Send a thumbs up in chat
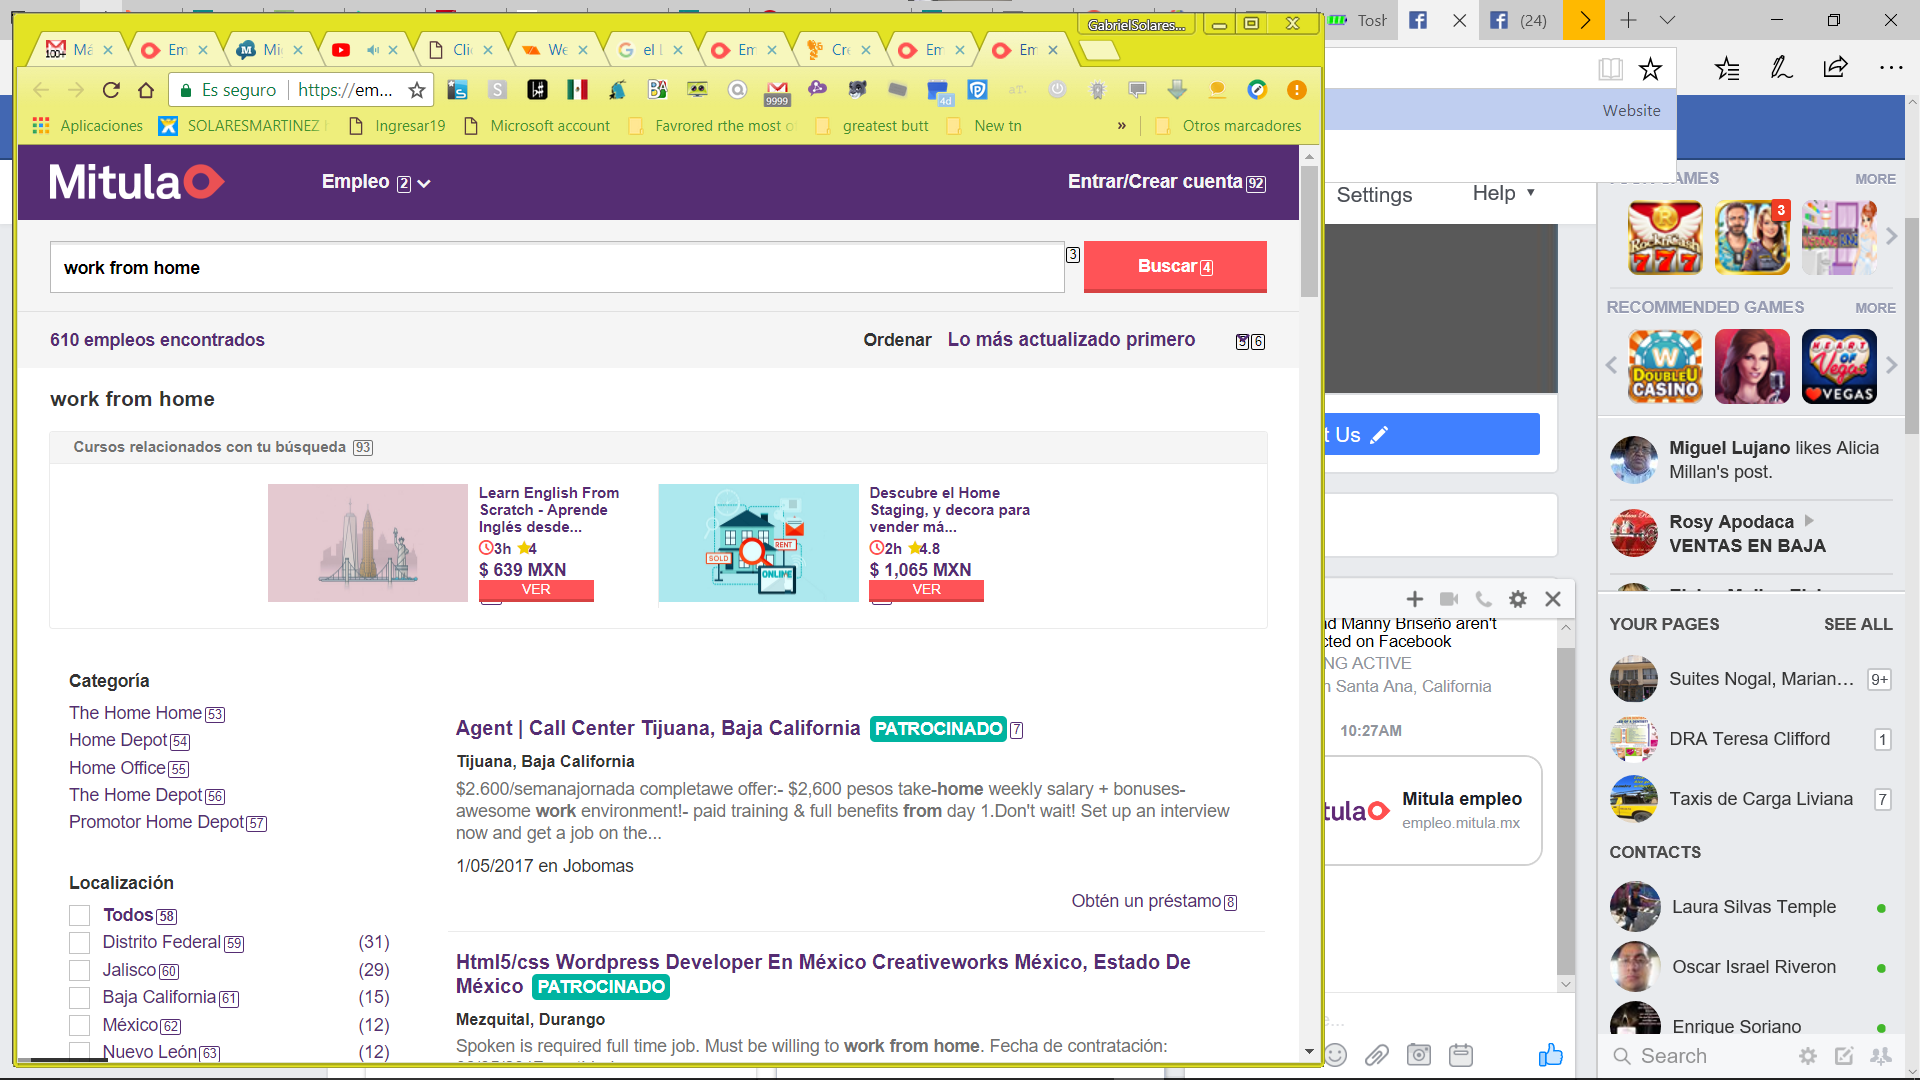 point(1550,1055)
